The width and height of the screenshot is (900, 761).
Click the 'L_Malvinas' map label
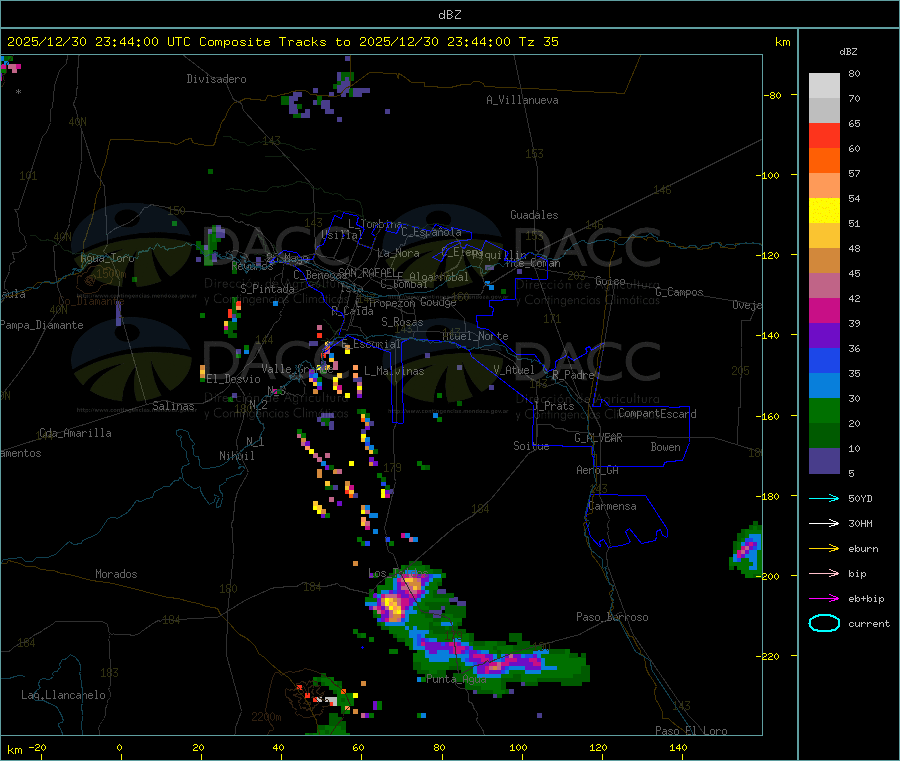[394, 371]
